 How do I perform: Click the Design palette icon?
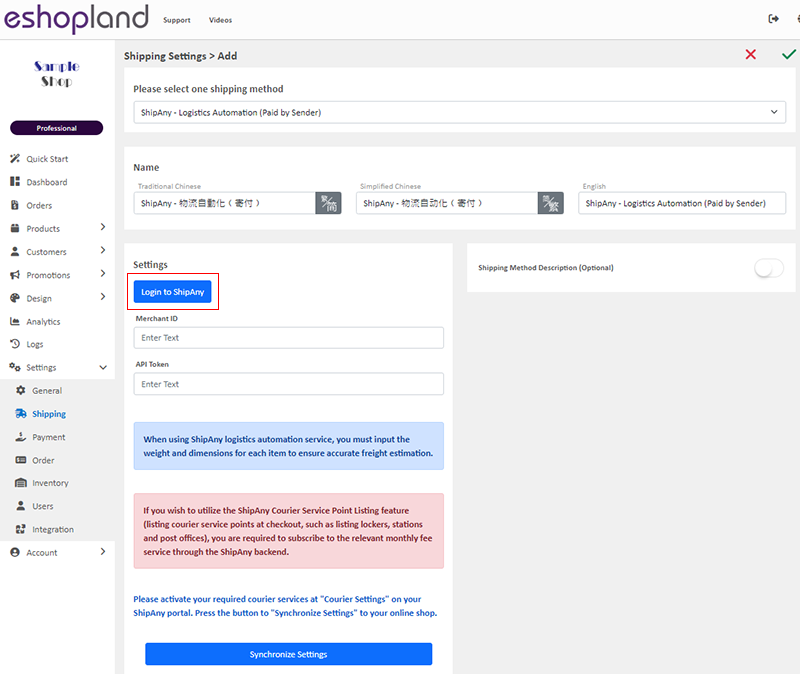click(x=15, y=298)
